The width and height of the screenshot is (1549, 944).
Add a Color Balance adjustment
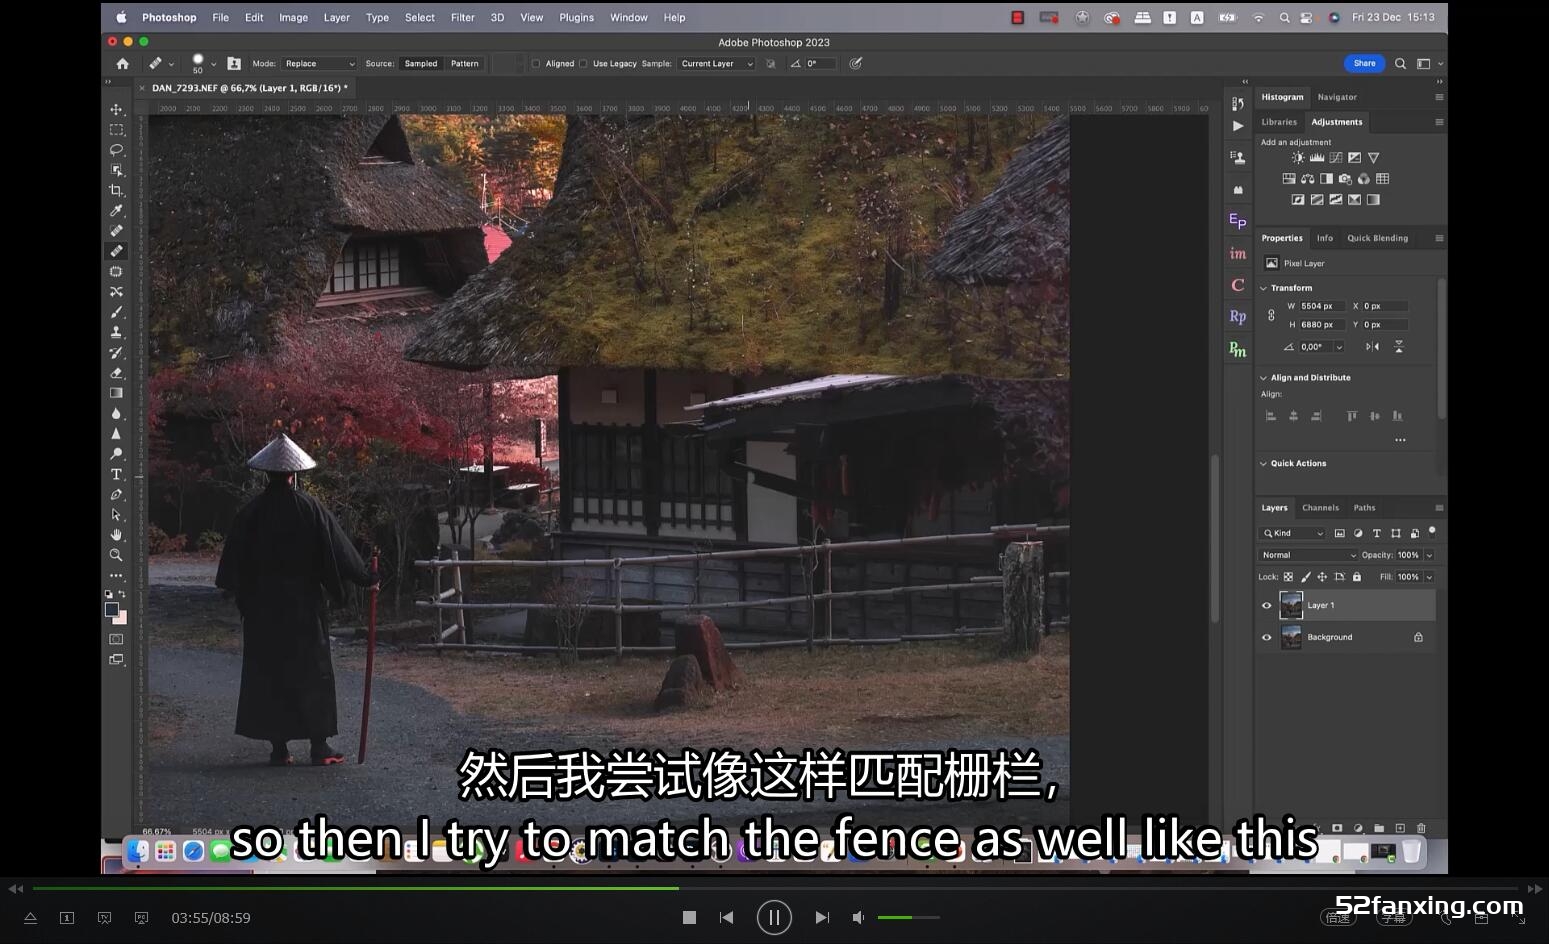click(1308, 179)
